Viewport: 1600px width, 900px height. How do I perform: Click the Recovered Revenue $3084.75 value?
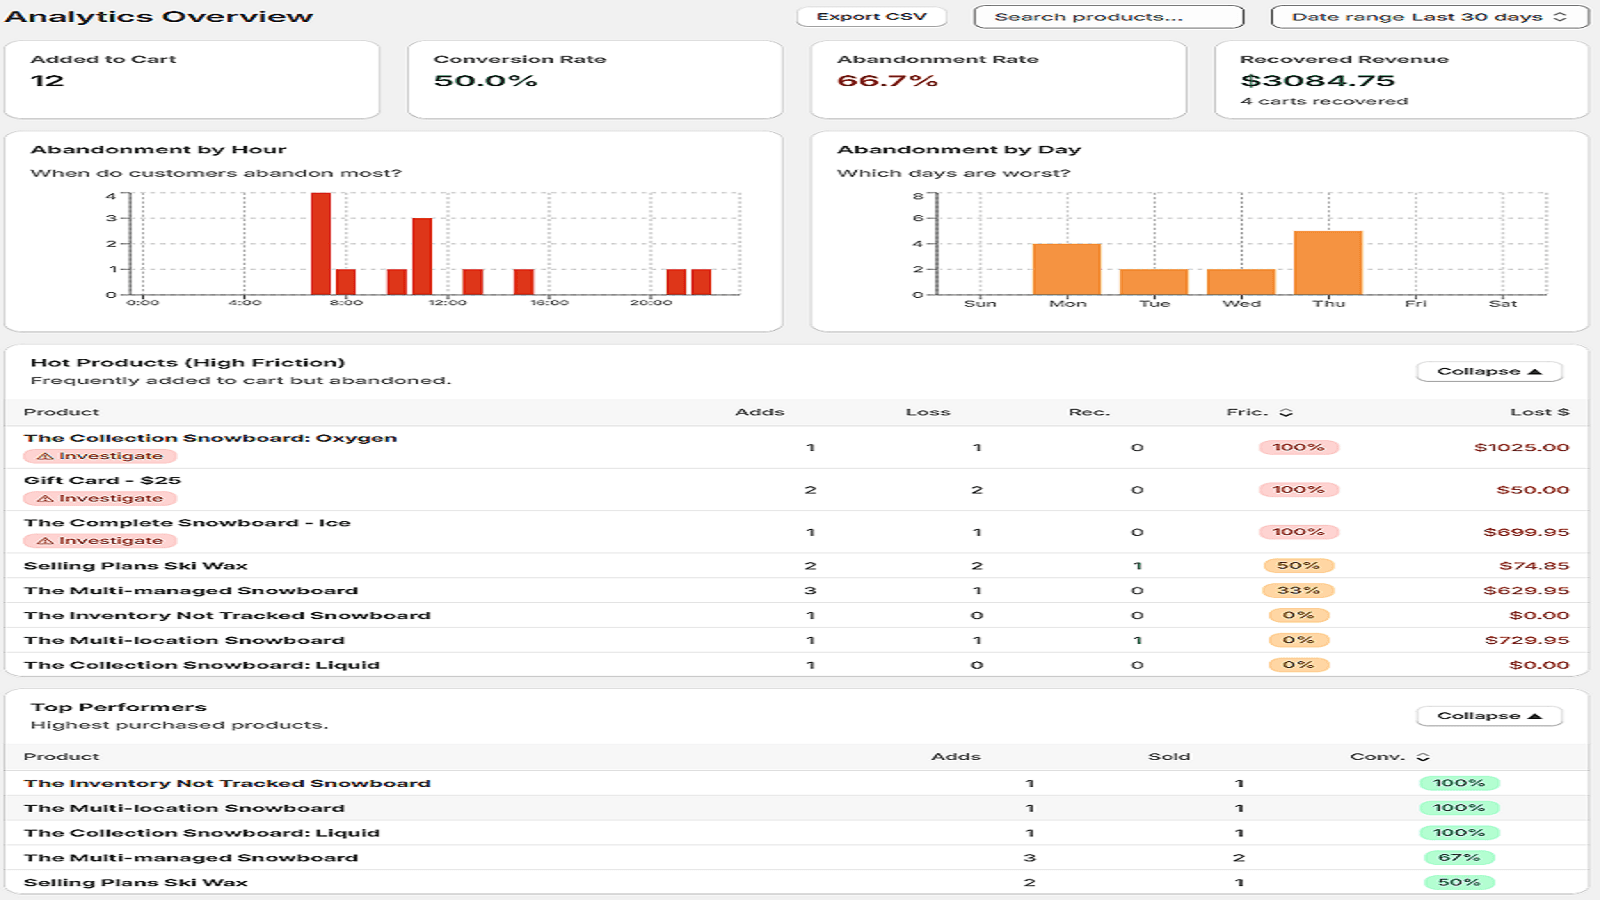click(x=1317, y=81)
